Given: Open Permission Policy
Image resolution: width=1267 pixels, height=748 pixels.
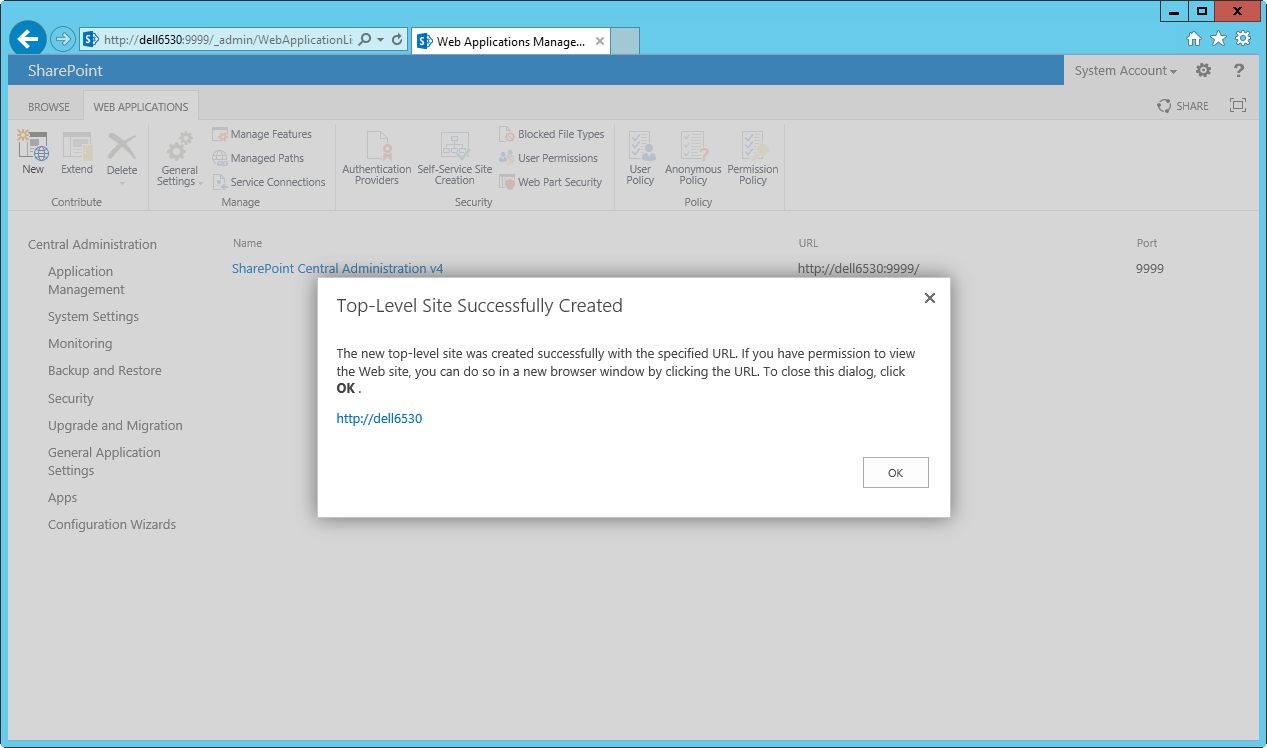Looking at the screenshot, I should 753,158.
